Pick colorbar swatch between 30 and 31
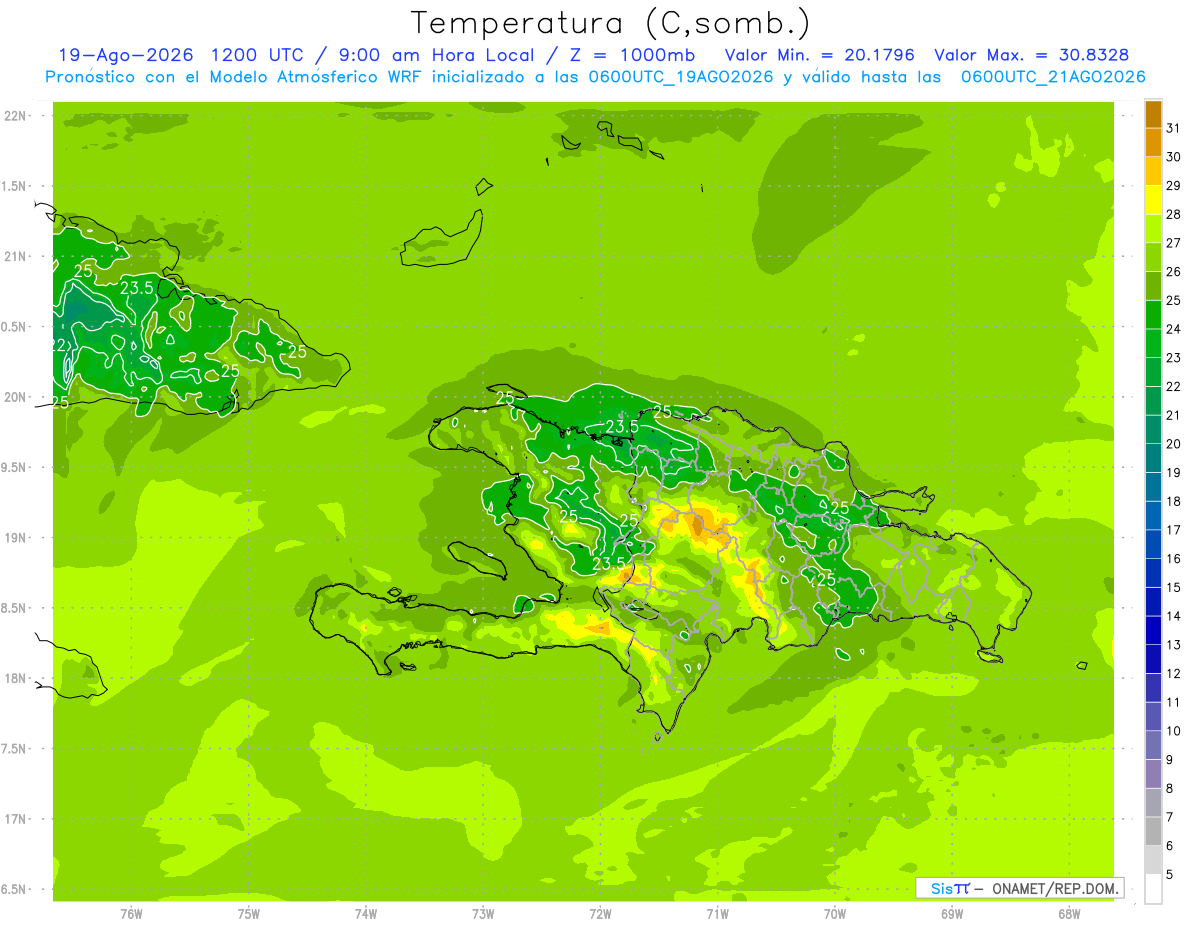This screenshot has width=1200, height=927. (1153, 142)
